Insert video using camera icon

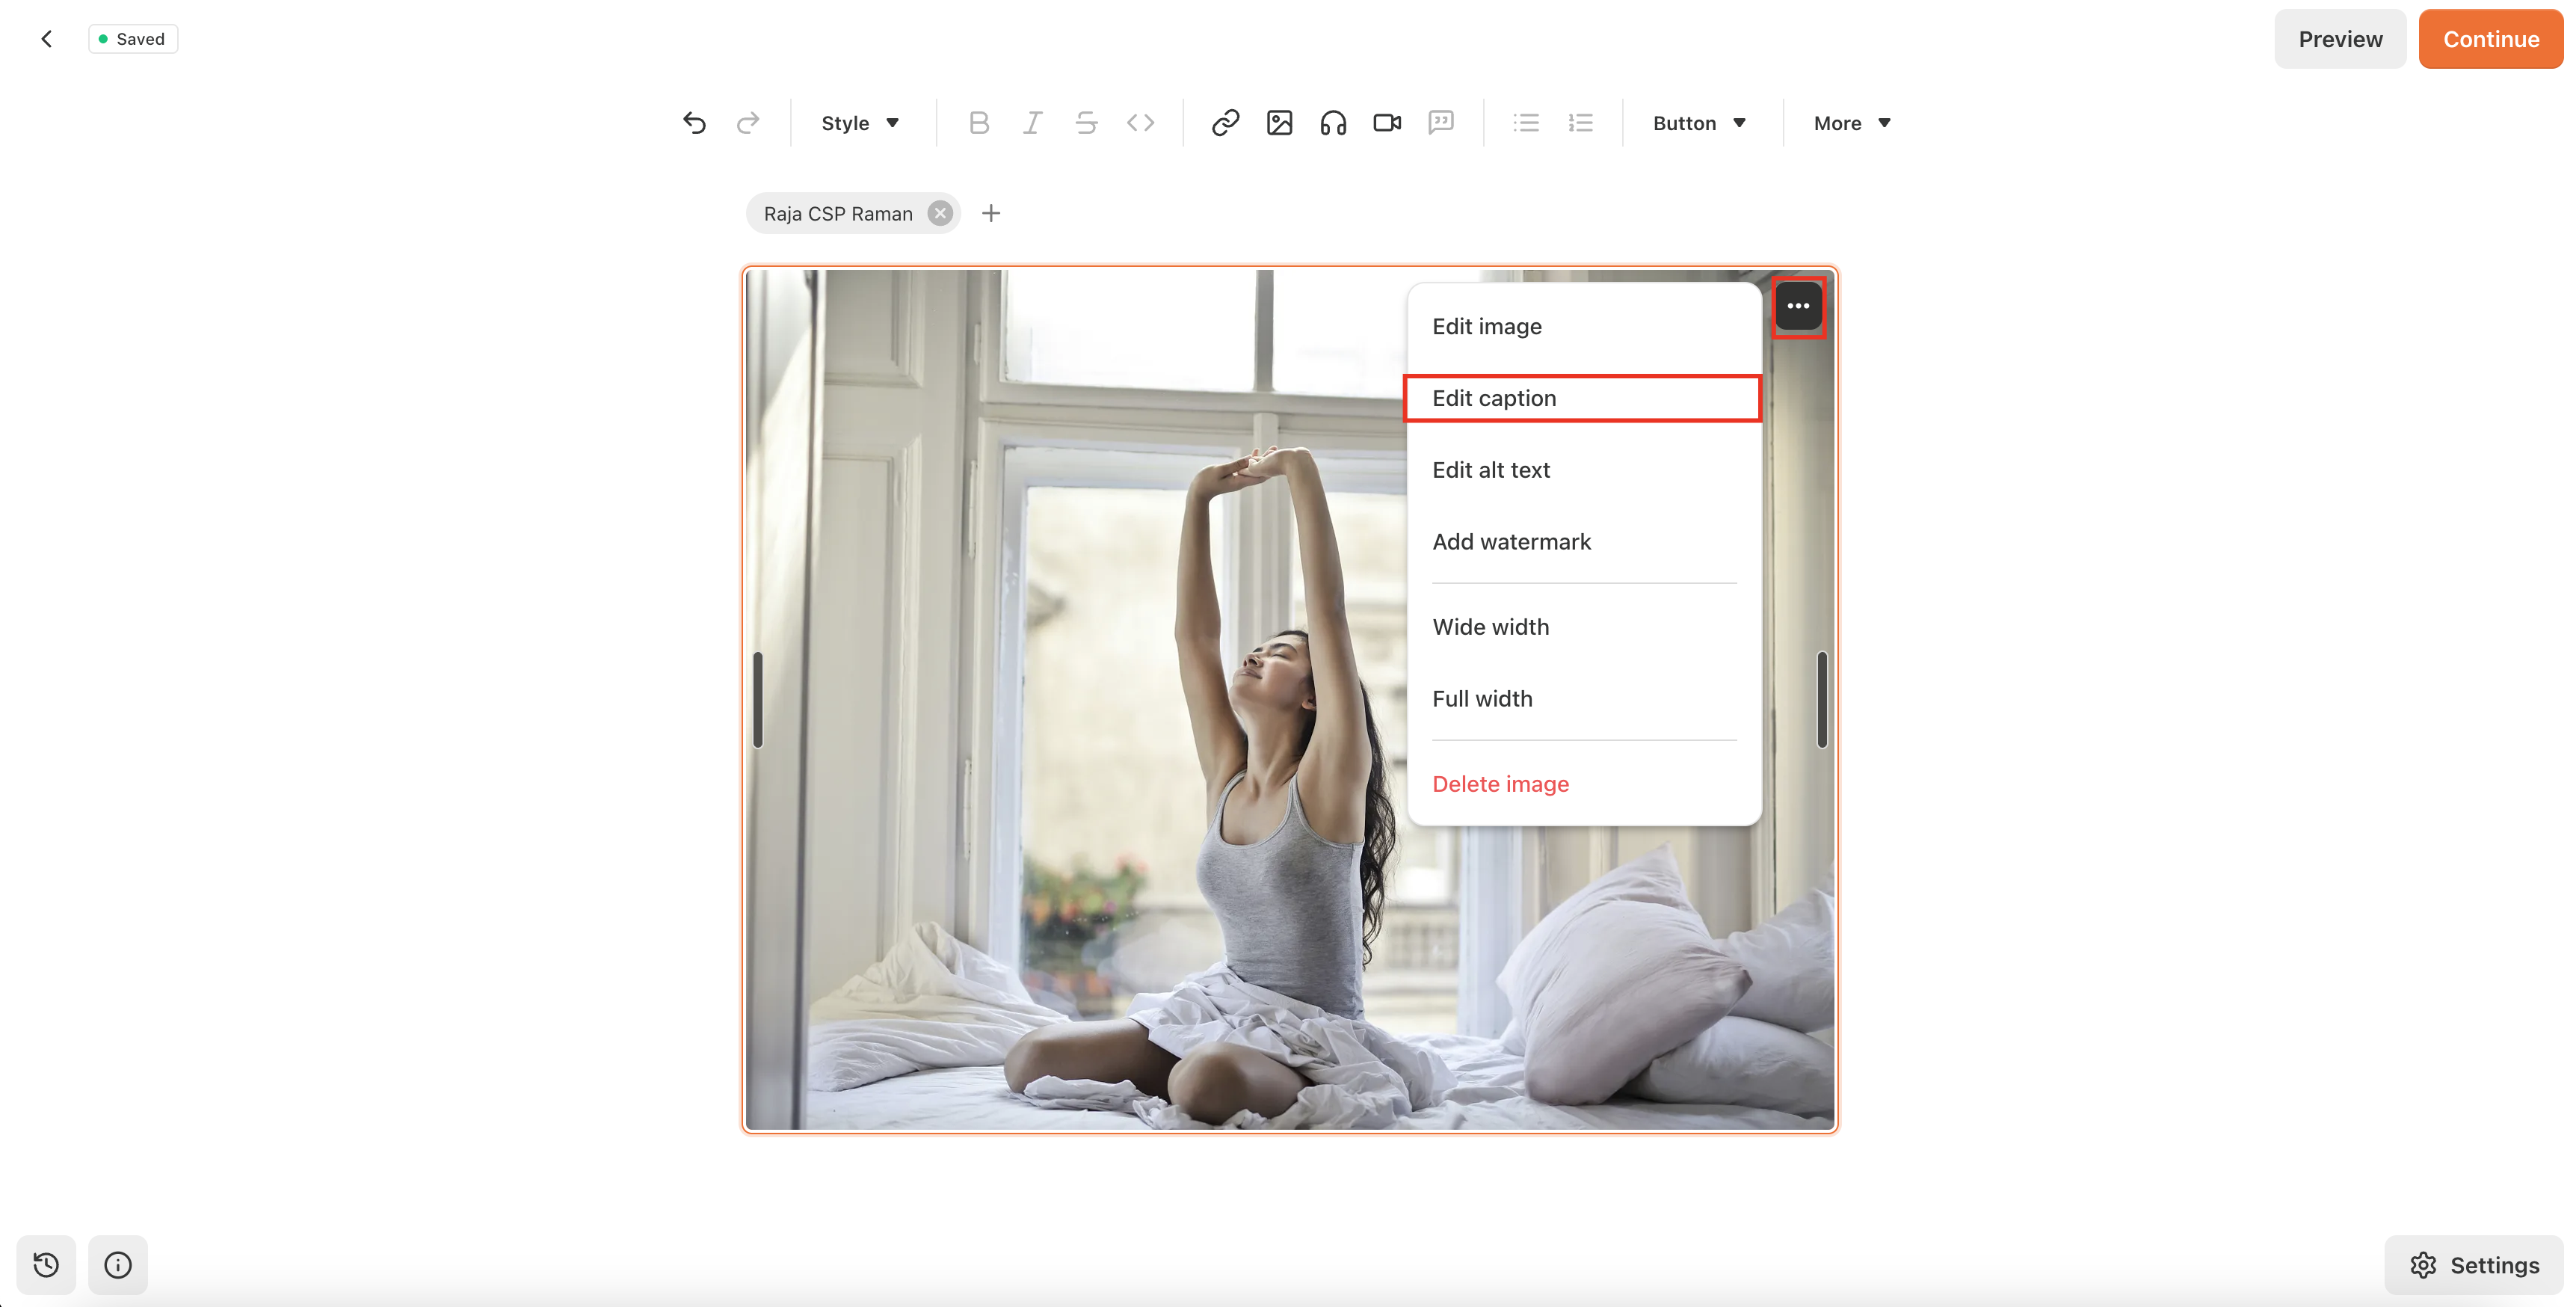(x=1386, y=123)
